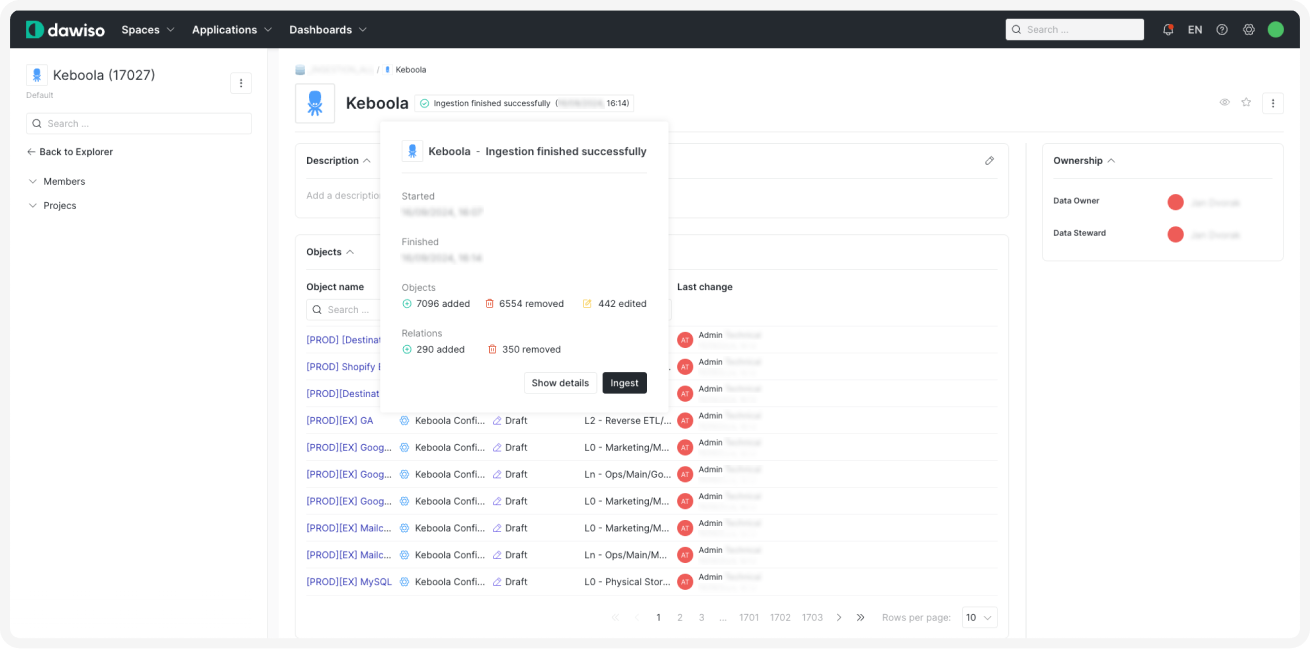Star the Keboola item as favorite
The image size is (1310, 649).
click(x=1246, y=102)
